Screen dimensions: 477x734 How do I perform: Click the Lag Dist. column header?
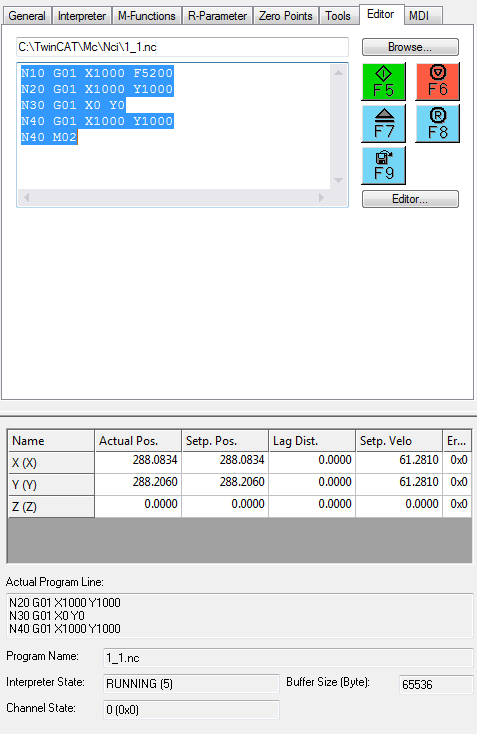pyautogui.click(x=312, y=441)
